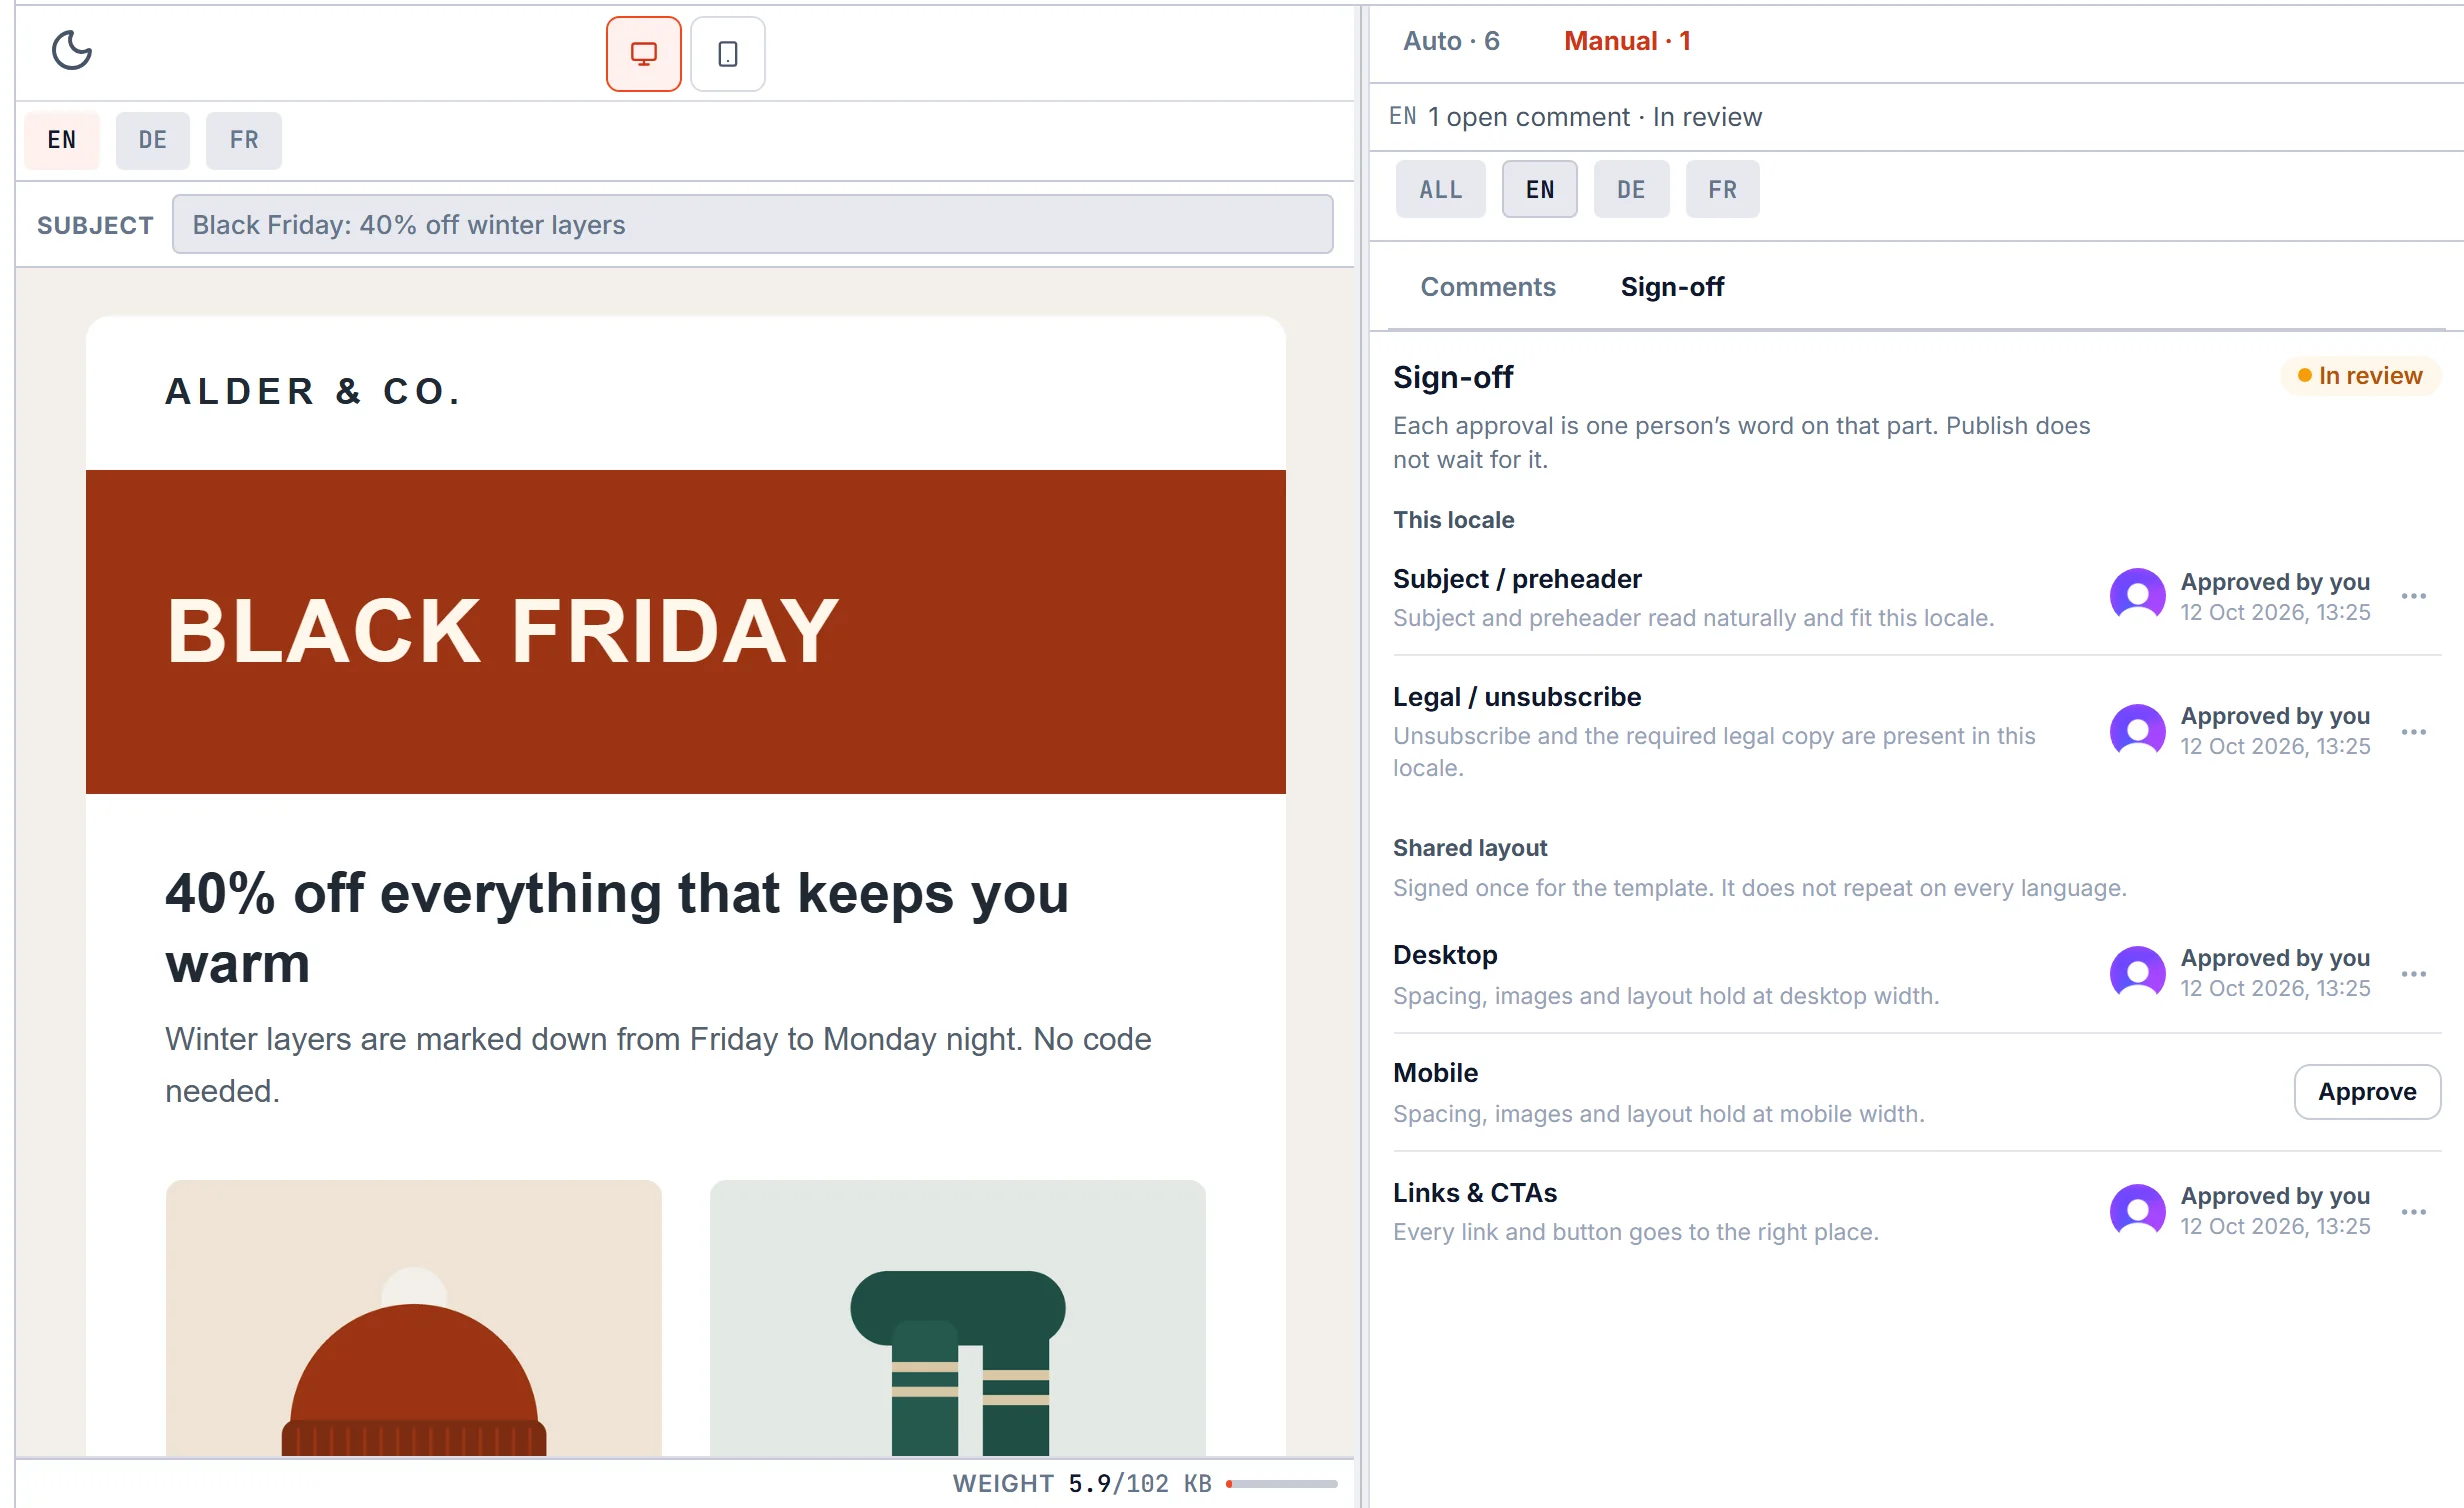Select FR locale in the preview pane
Image resolution: width=2464 pixels, height=1508 pixels.
pos(244,140)
